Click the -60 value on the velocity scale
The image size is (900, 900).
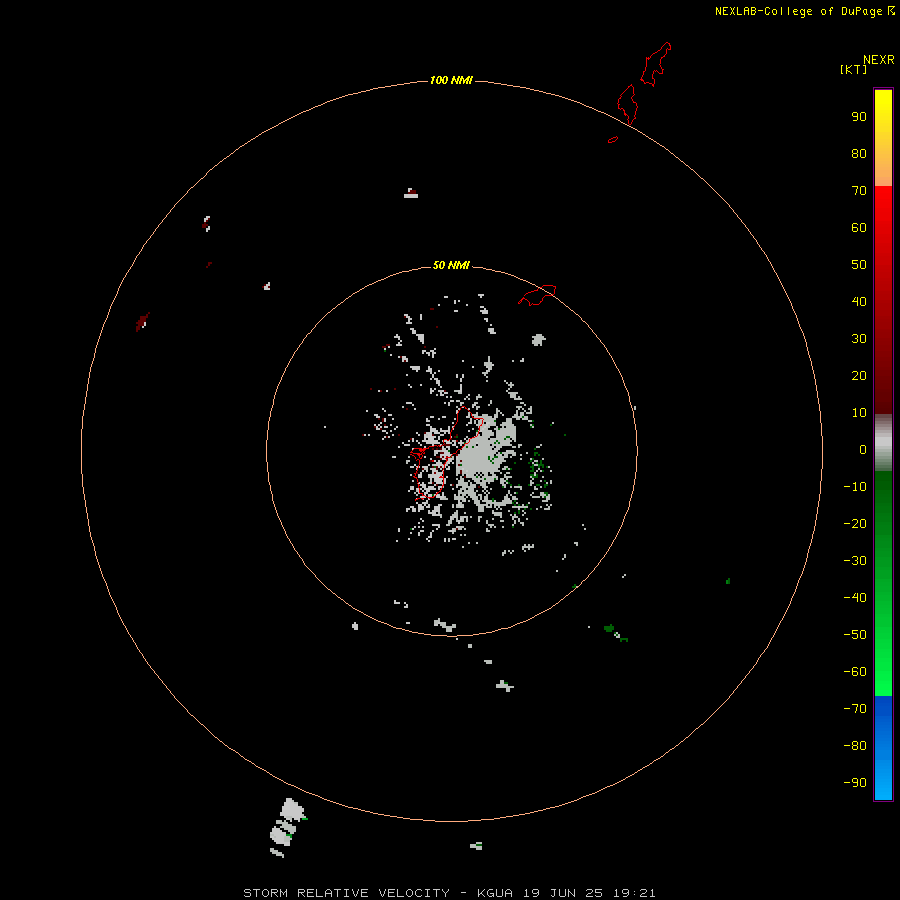click(x=855, y=672)
